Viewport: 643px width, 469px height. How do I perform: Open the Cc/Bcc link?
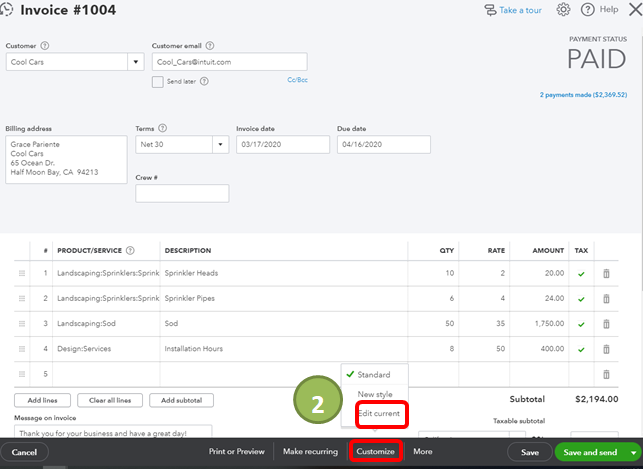tap(297, 80)
